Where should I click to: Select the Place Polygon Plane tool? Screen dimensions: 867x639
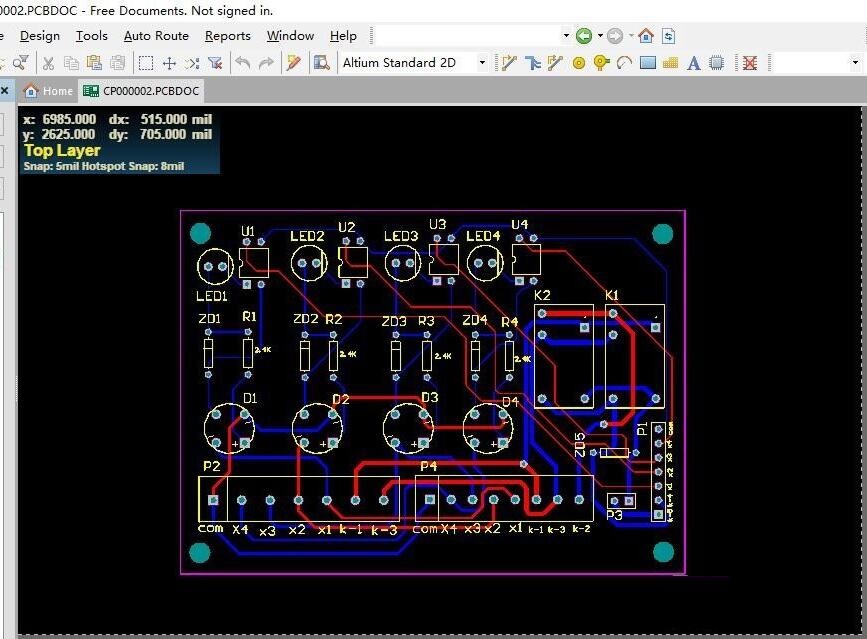[x=670, y=63]
